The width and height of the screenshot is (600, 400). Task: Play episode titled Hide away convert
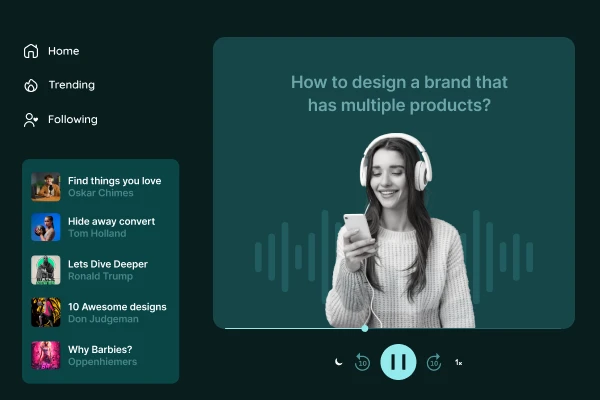[111, 221]
